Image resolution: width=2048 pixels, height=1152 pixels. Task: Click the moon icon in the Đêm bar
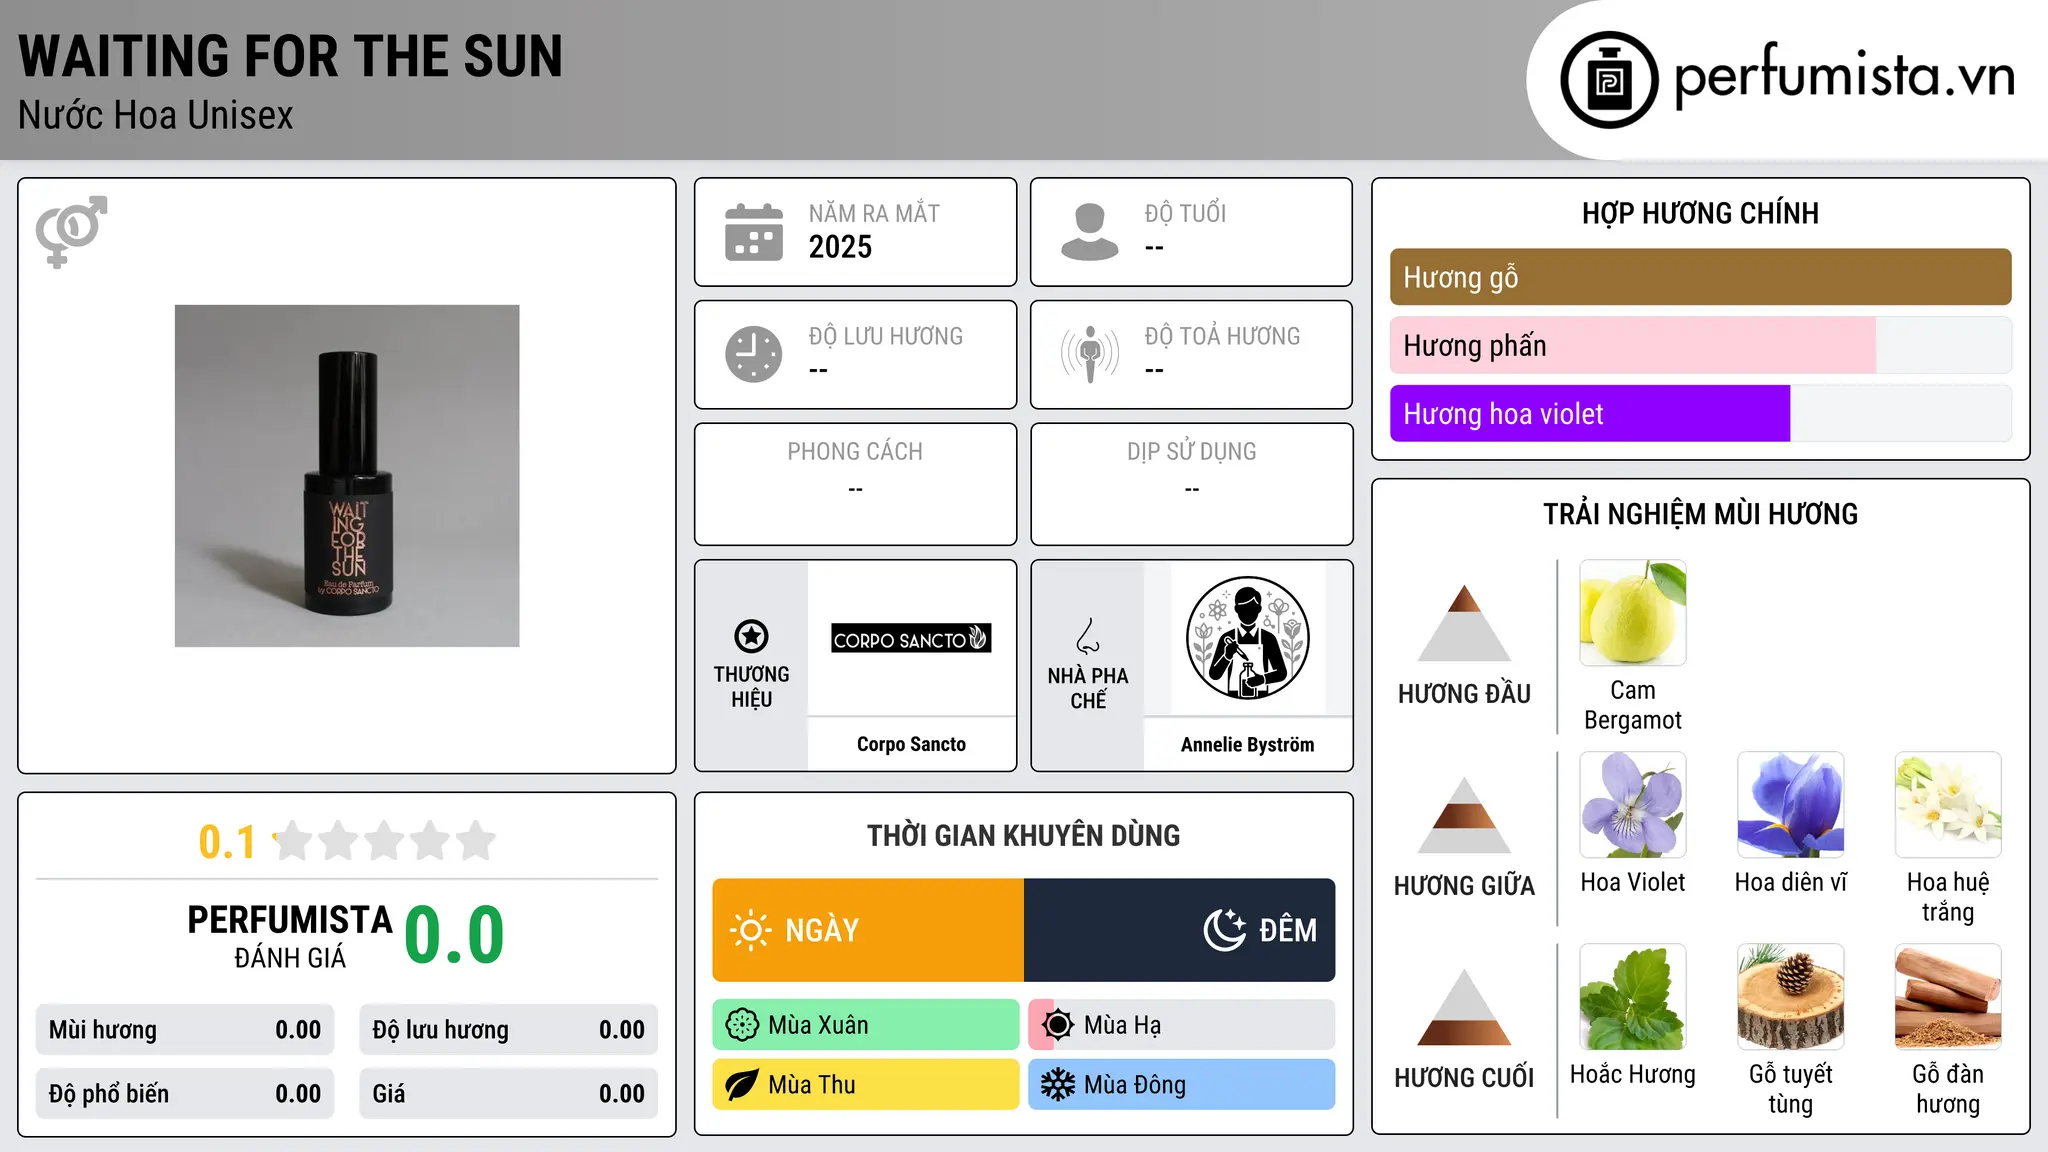[x=1225, y=930]
